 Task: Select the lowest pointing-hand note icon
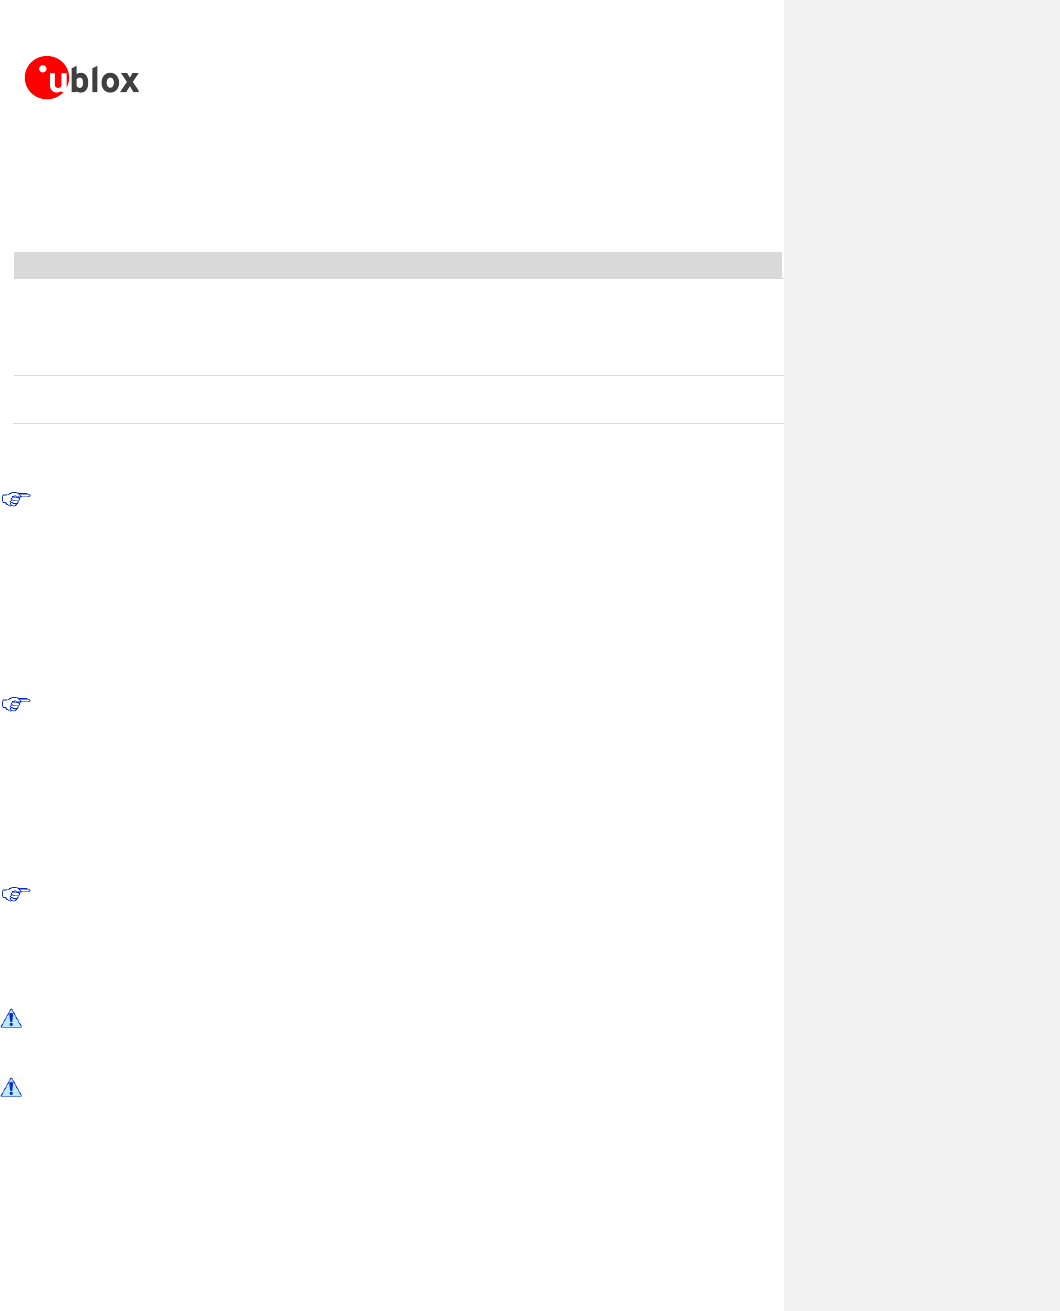click(17, 894)
